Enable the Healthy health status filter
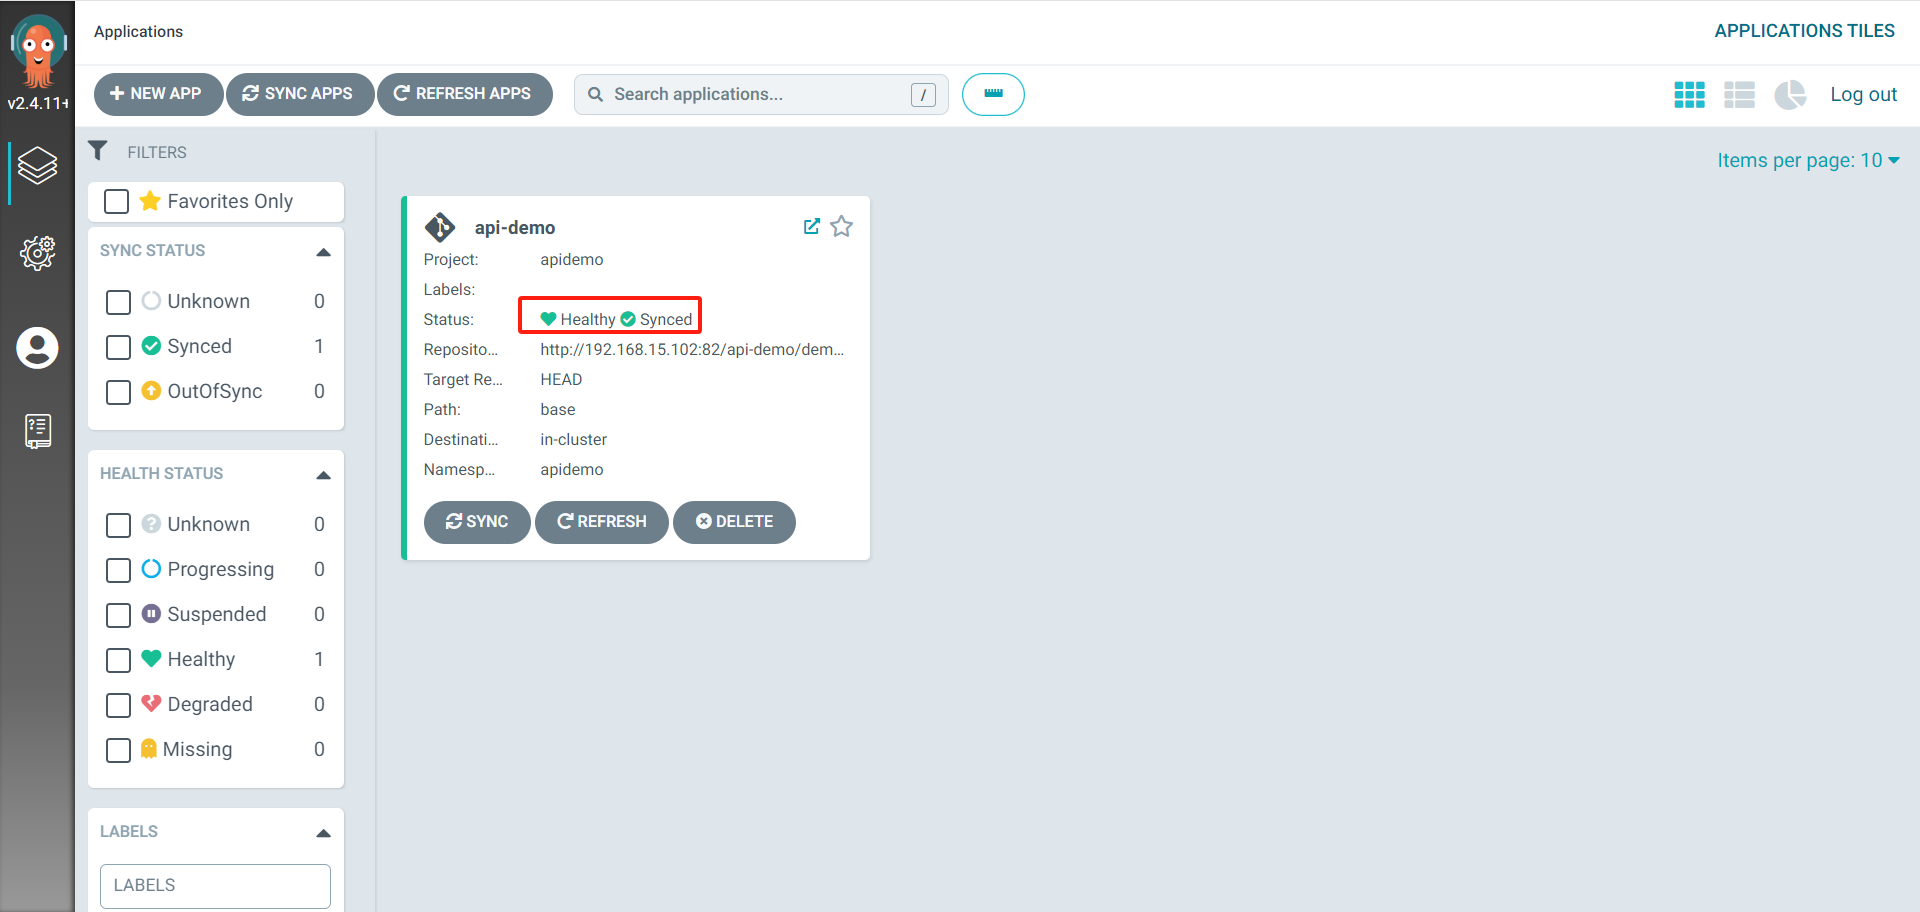The height and width of the screenshot is (912, 1920). tap(117, 660)
